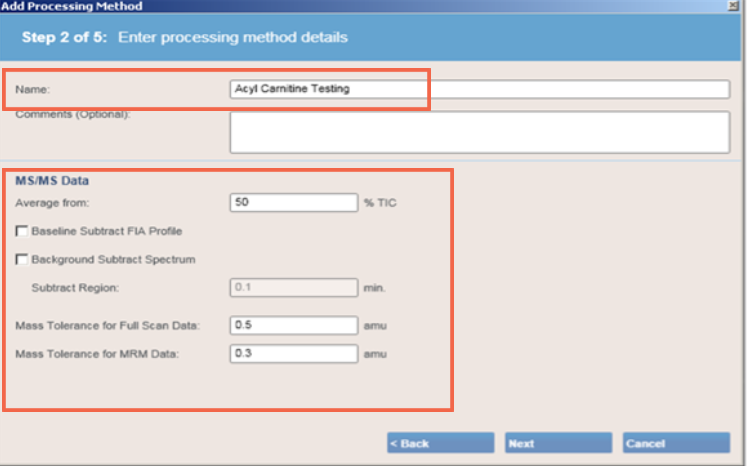748x466 pixels.
Task: Enable the Baseline Subtract FIA Profile checkbox
Action: pos(21,231)
